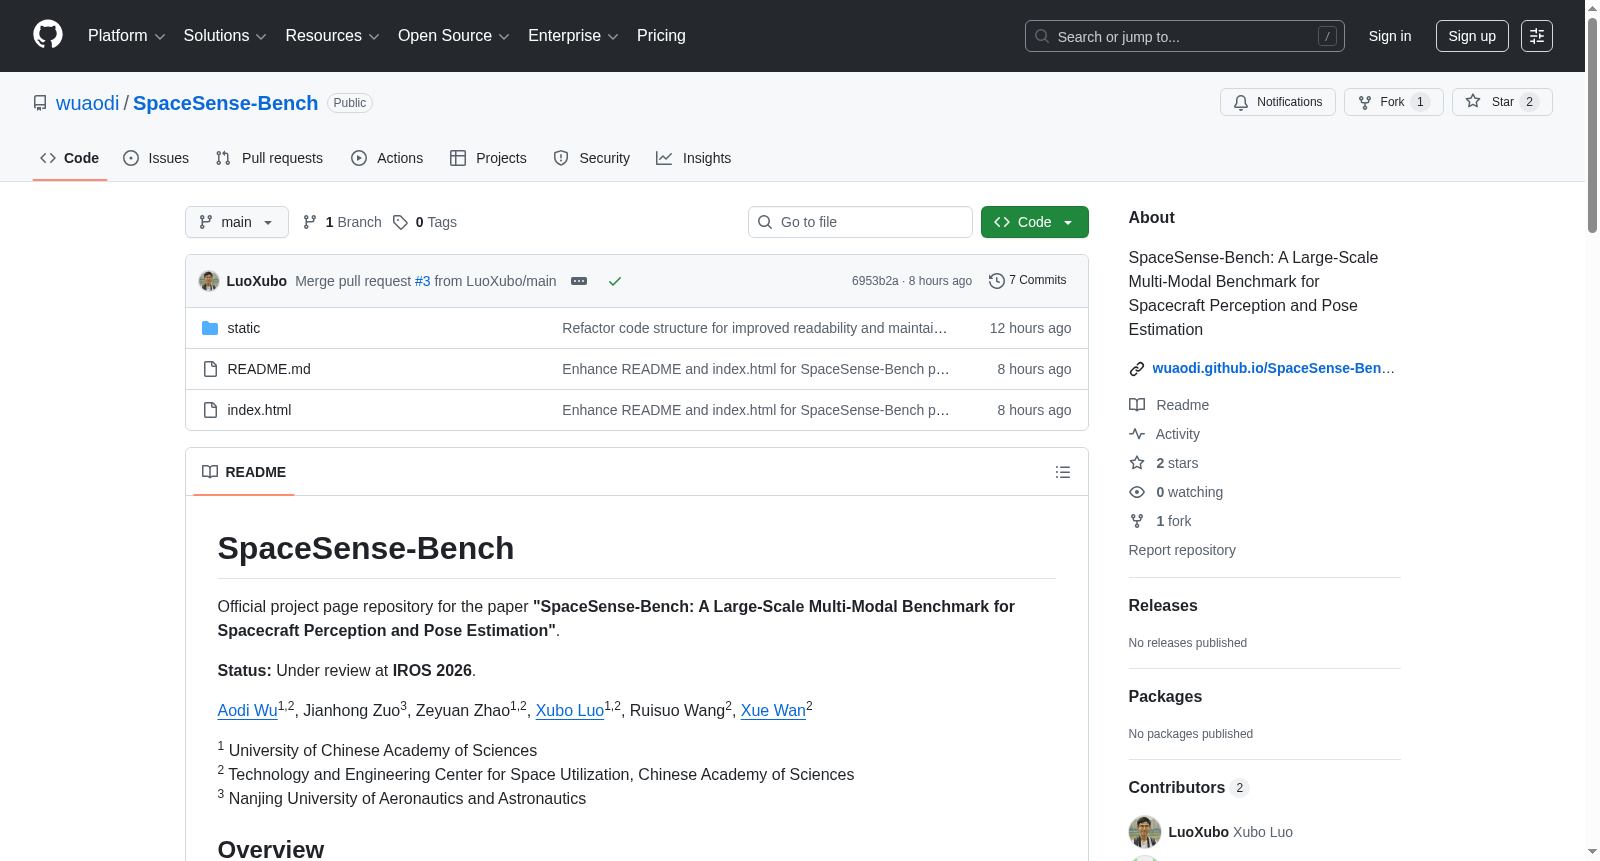Open the Security tab
The height and width of the screenshot is (861, 1600).
pos(592,158)
